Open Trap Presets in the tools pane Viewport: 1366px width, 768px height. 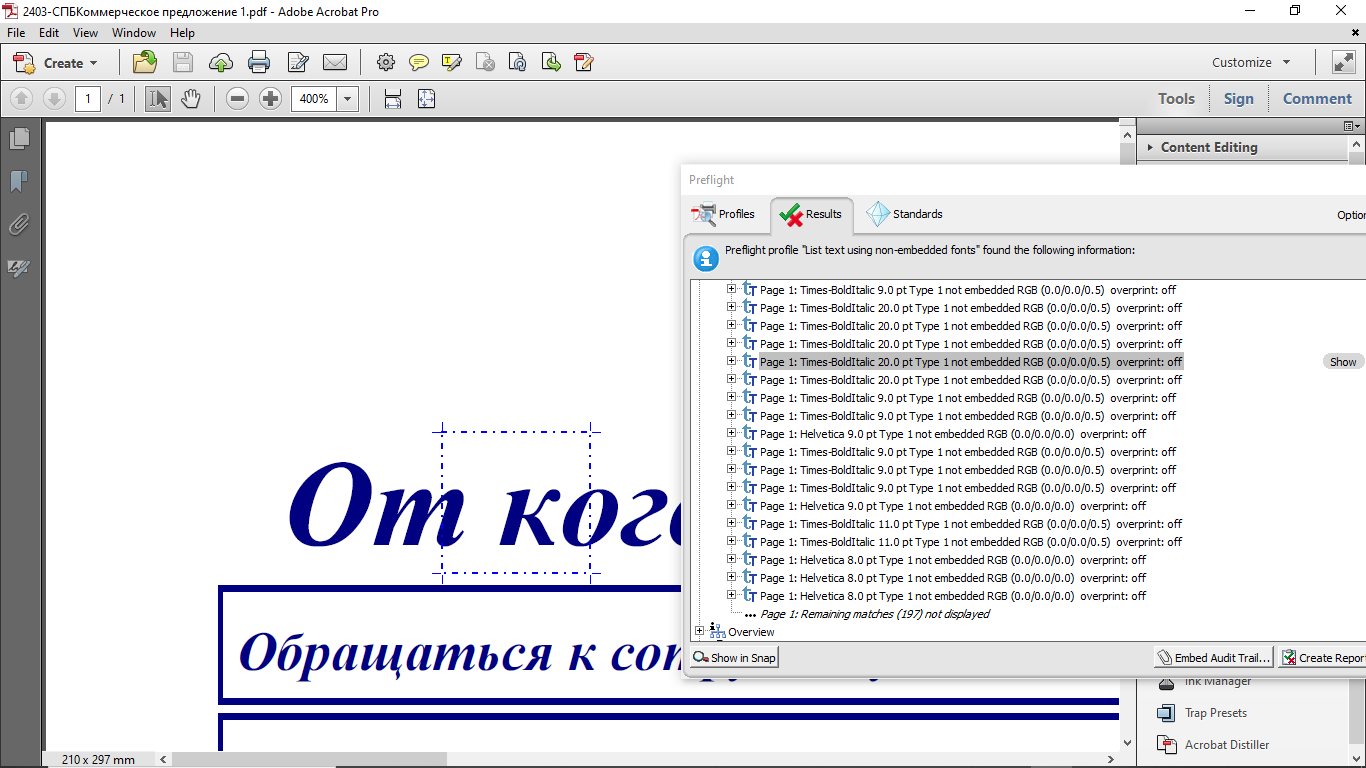point(1215,713)
